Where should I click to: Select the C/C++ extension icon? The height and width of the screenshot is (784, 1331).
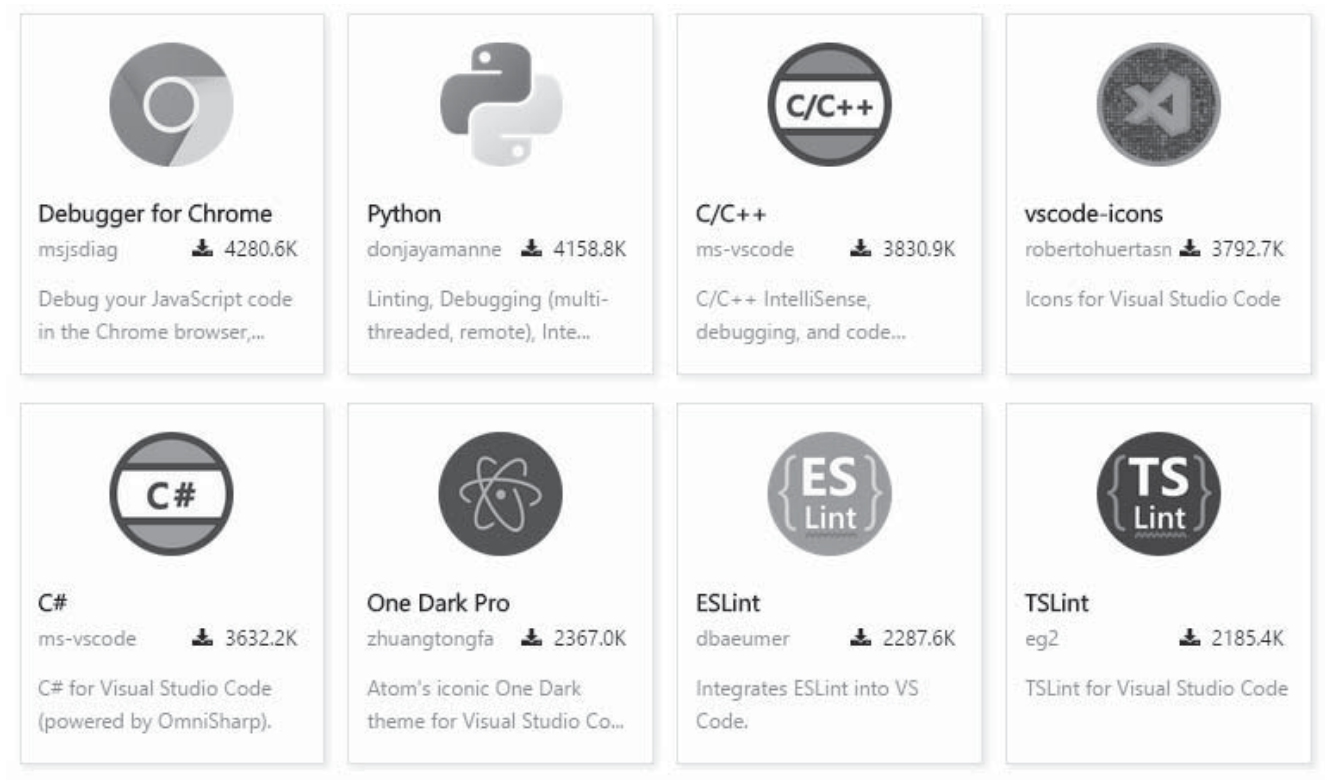(x=829, y=105)
